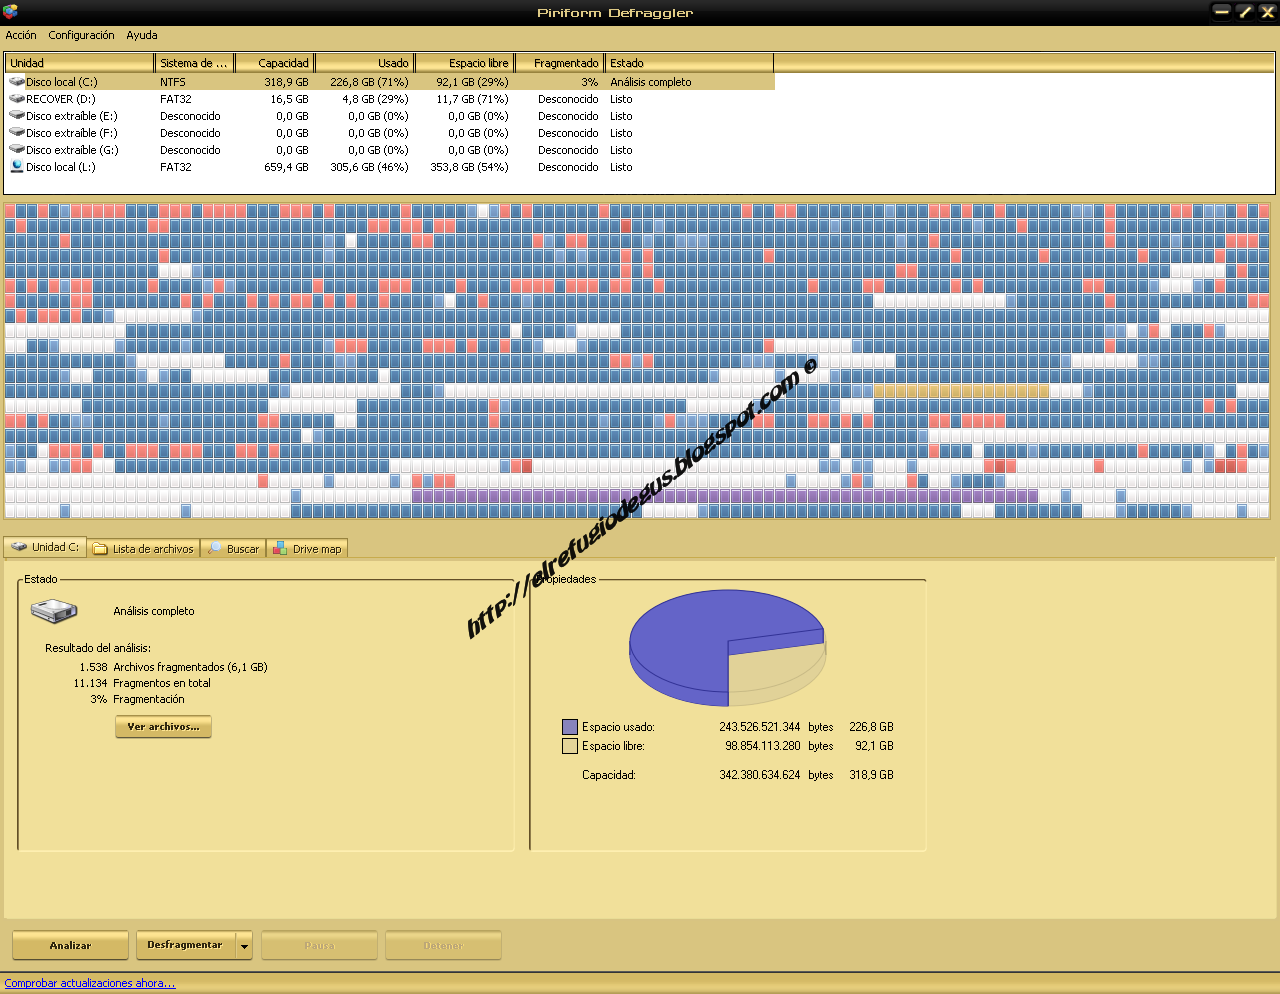Viewport: 1280px width, 994px height.
Task: Click the '342.380.634.624' bytes value
Action: tap(760, 775)
